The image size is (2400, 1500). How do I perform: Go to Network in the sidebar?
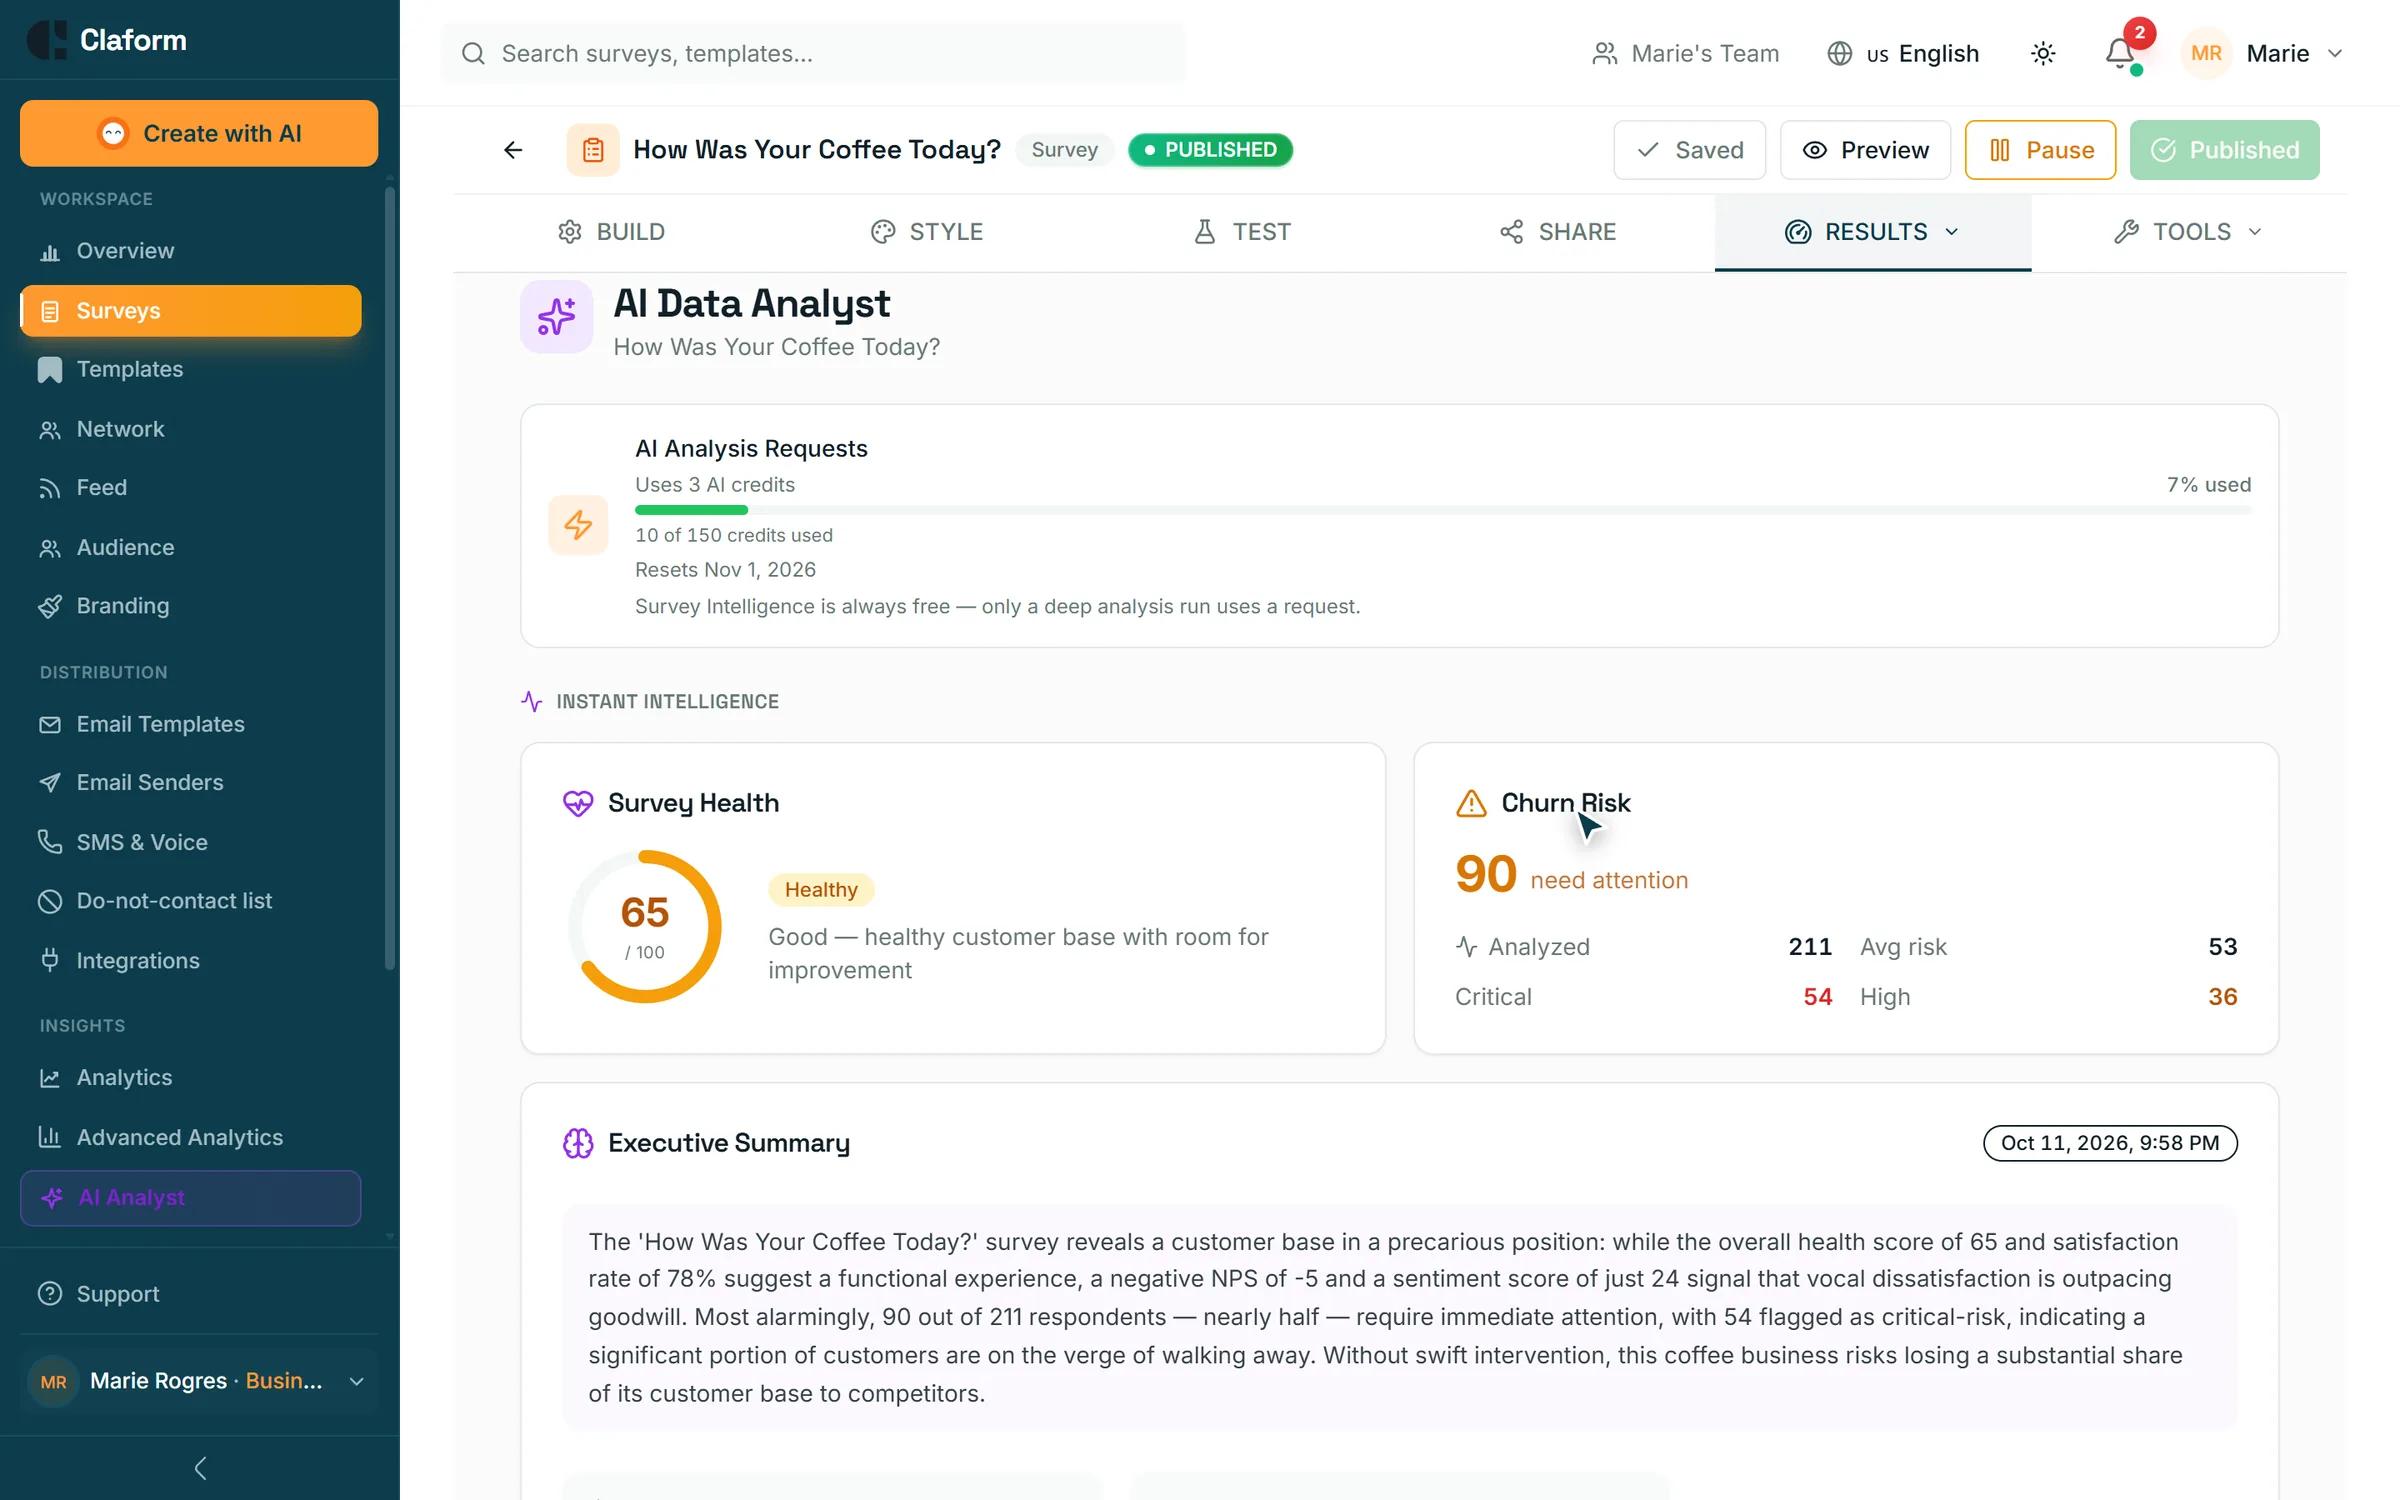pyautogui.click(x=190, y=429)
